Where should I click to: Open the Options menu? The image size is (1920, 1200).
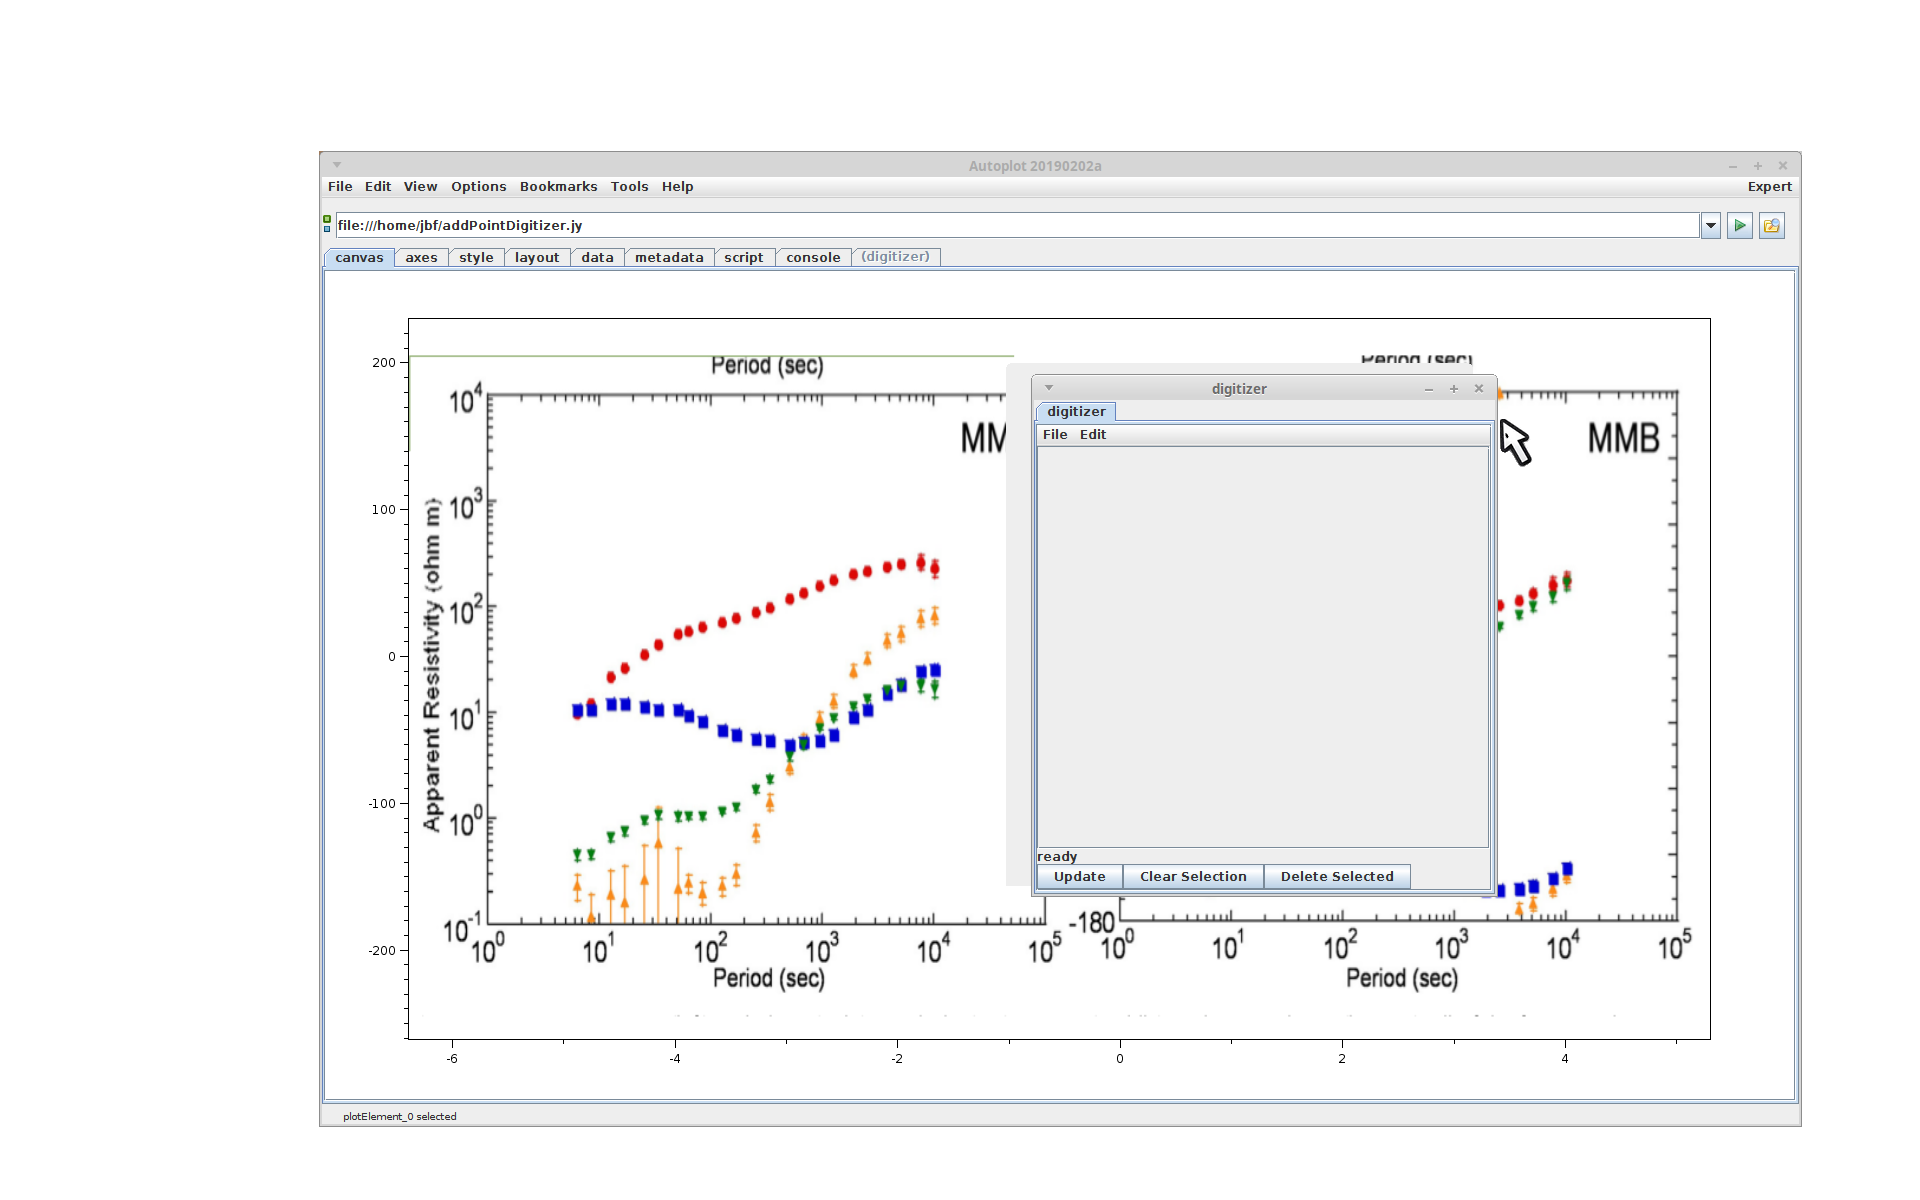[x=478, y=187]
